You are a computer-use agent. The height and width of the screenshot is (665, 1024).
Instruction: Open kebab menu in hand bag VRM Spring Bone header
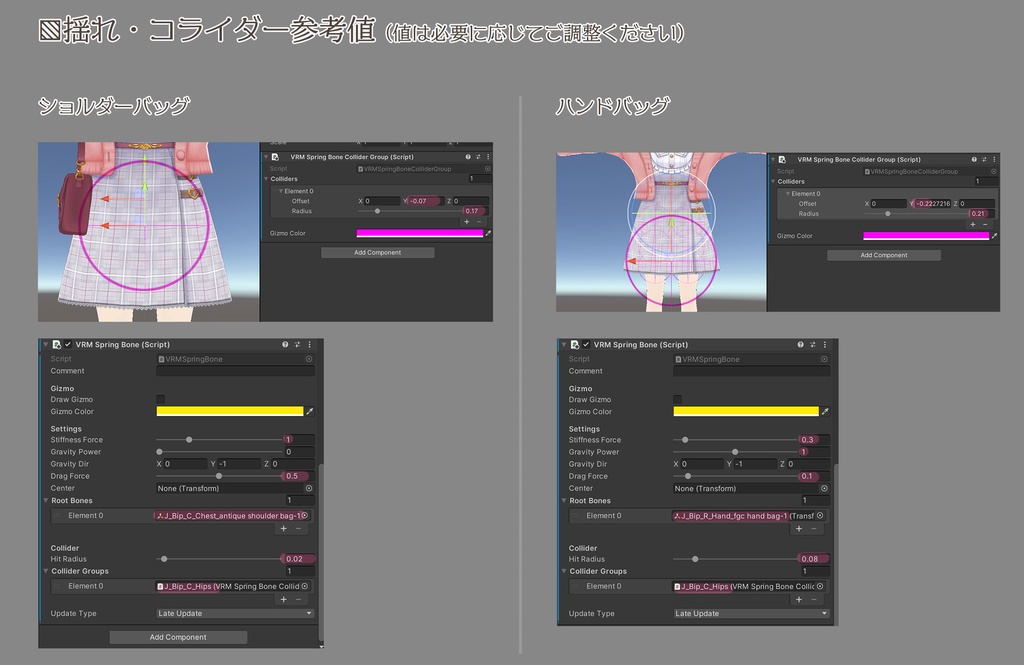click(x=825, y=344)
